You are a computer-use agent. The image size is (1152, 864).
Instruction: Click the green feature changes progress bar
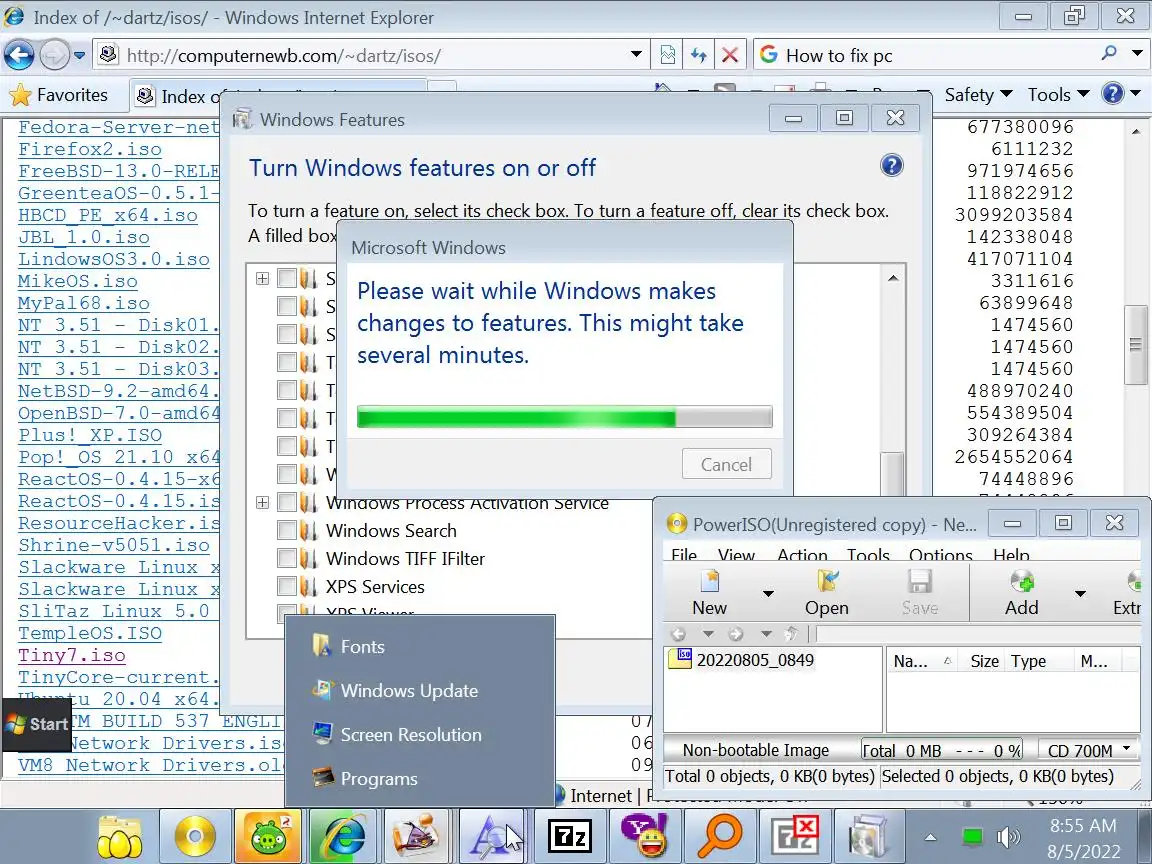pos(564,417)
